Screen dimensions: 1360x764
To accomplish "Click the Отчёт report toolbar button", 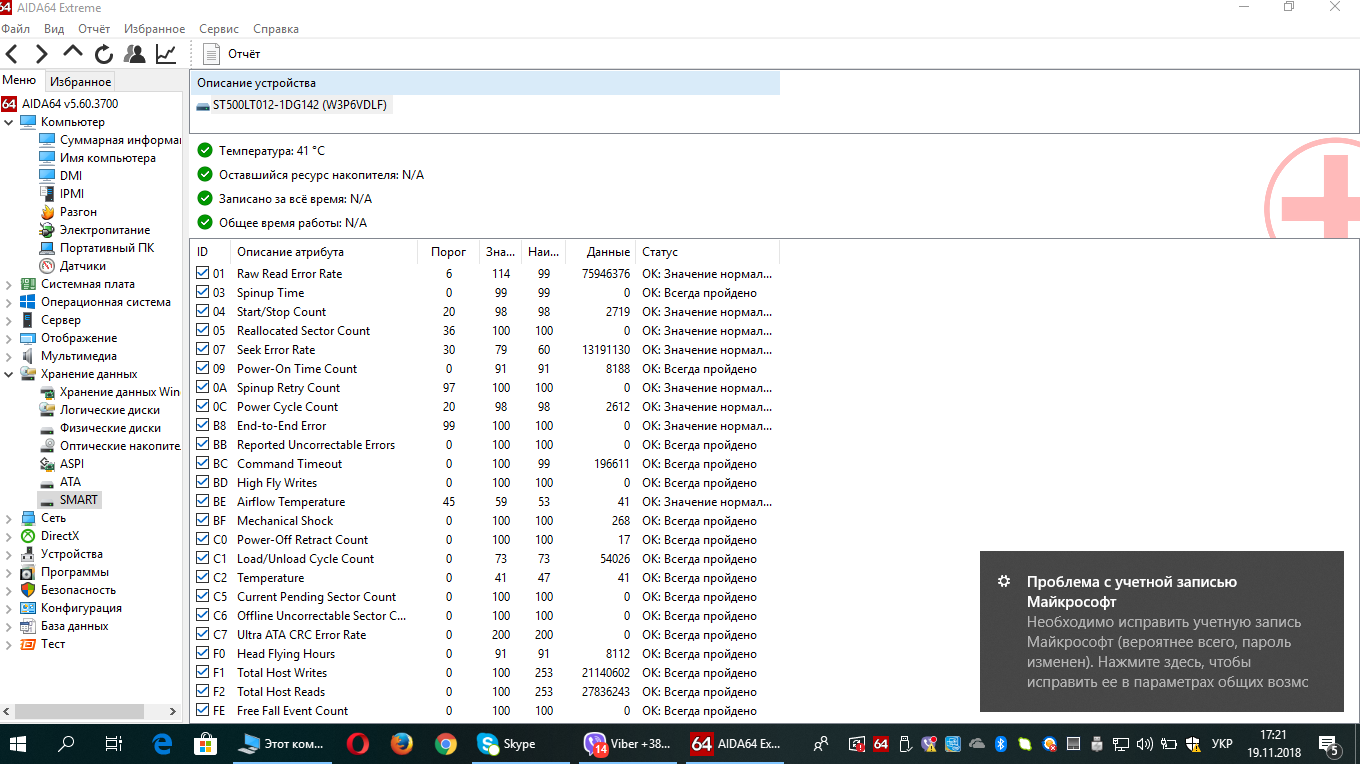I will pos(232,54).
